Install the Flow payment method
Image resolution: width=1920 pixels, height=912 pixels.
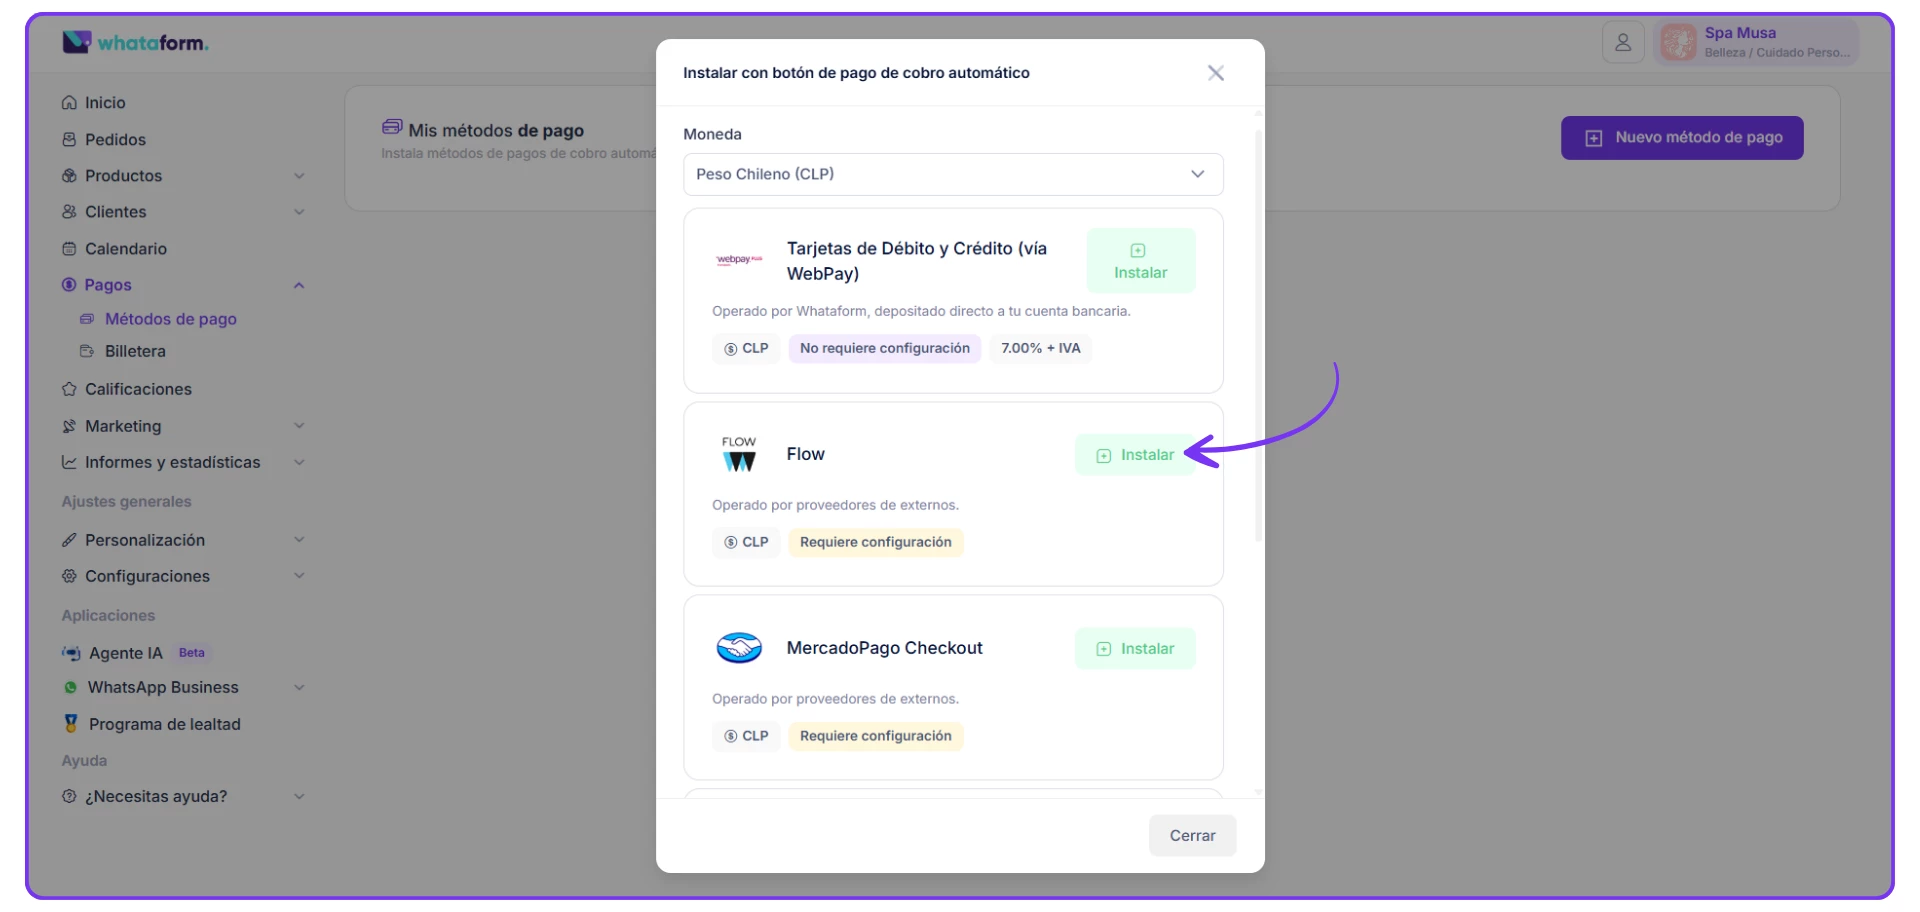(x=1135, y=455)
